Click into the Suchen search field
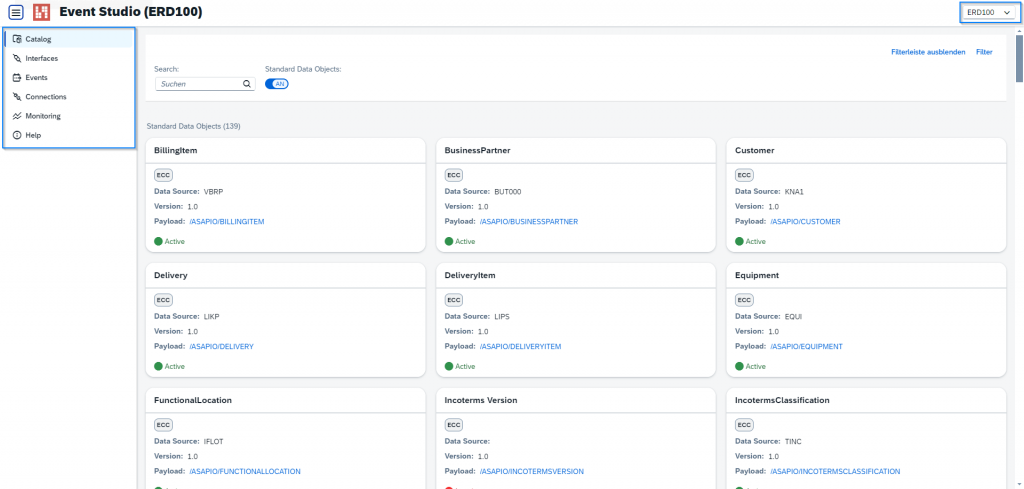The height and width of the screenshot is (489, 1024). [198, 85]
